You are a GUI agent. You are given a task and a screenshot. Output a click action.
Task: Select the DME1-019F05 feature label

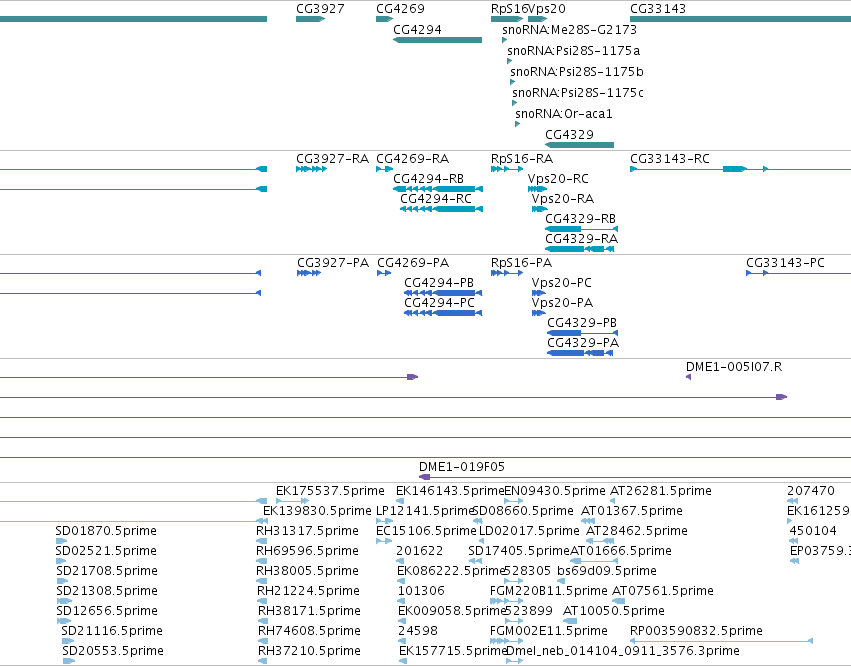(x=461, y=467)
